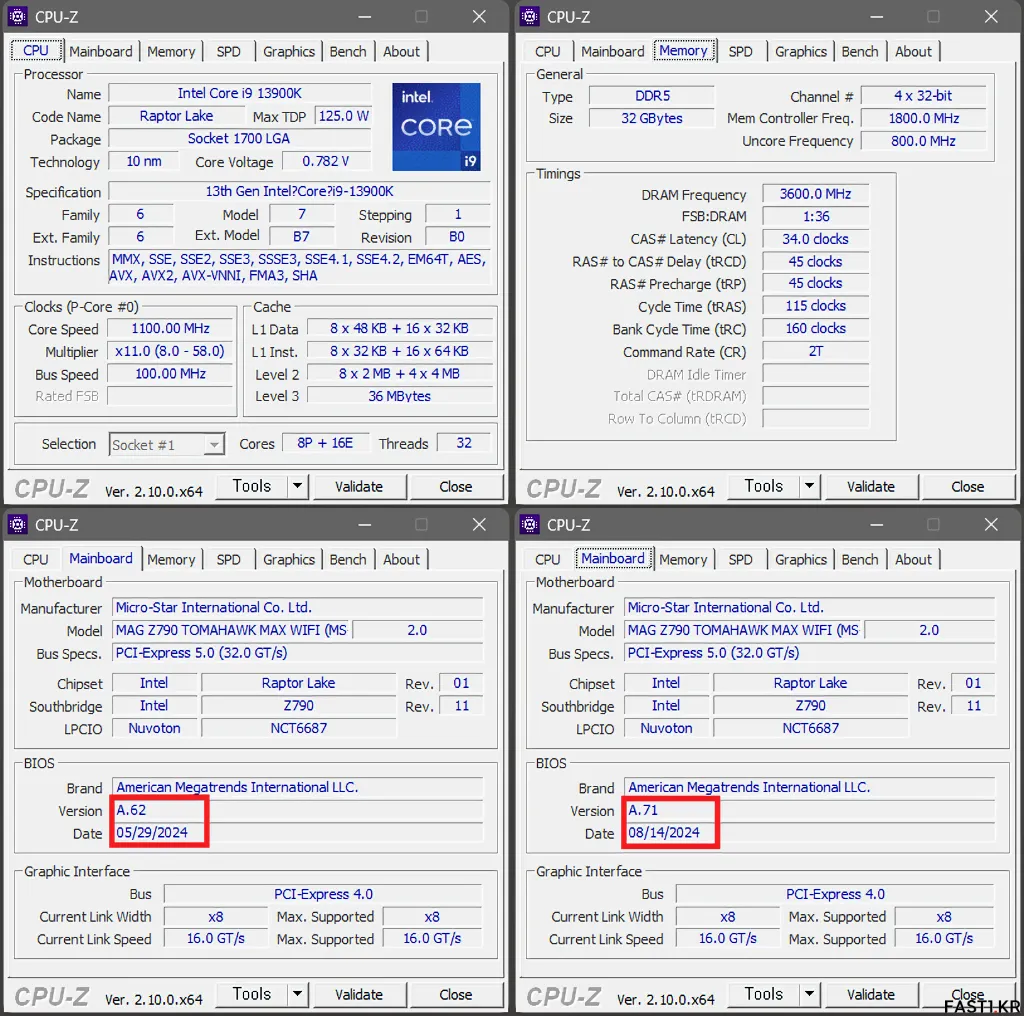The image size is (1024, 1016).
Task: Click Max TDP value 125.0 W
Action: click(344, 116)
